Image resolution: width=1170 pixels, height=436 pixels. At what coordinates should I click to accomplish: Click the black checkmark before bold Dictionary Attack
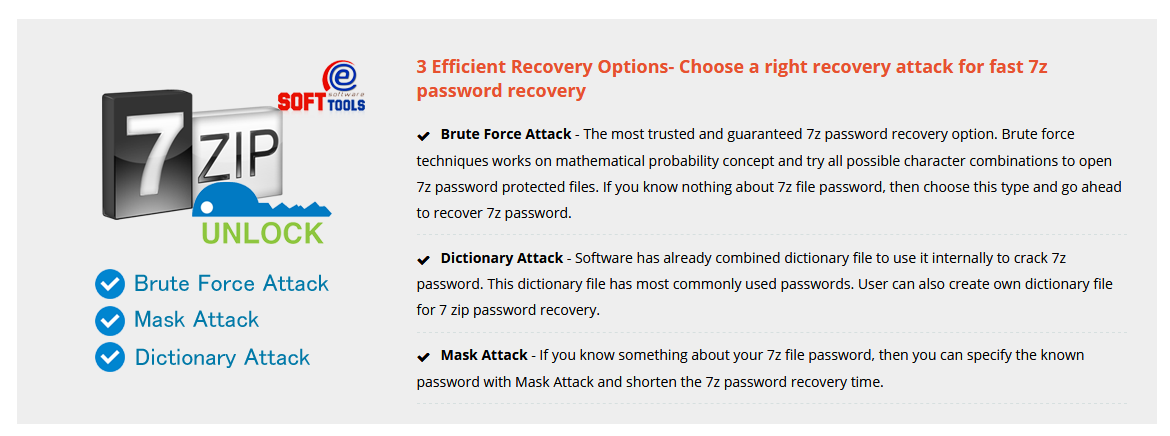[424, 259]
